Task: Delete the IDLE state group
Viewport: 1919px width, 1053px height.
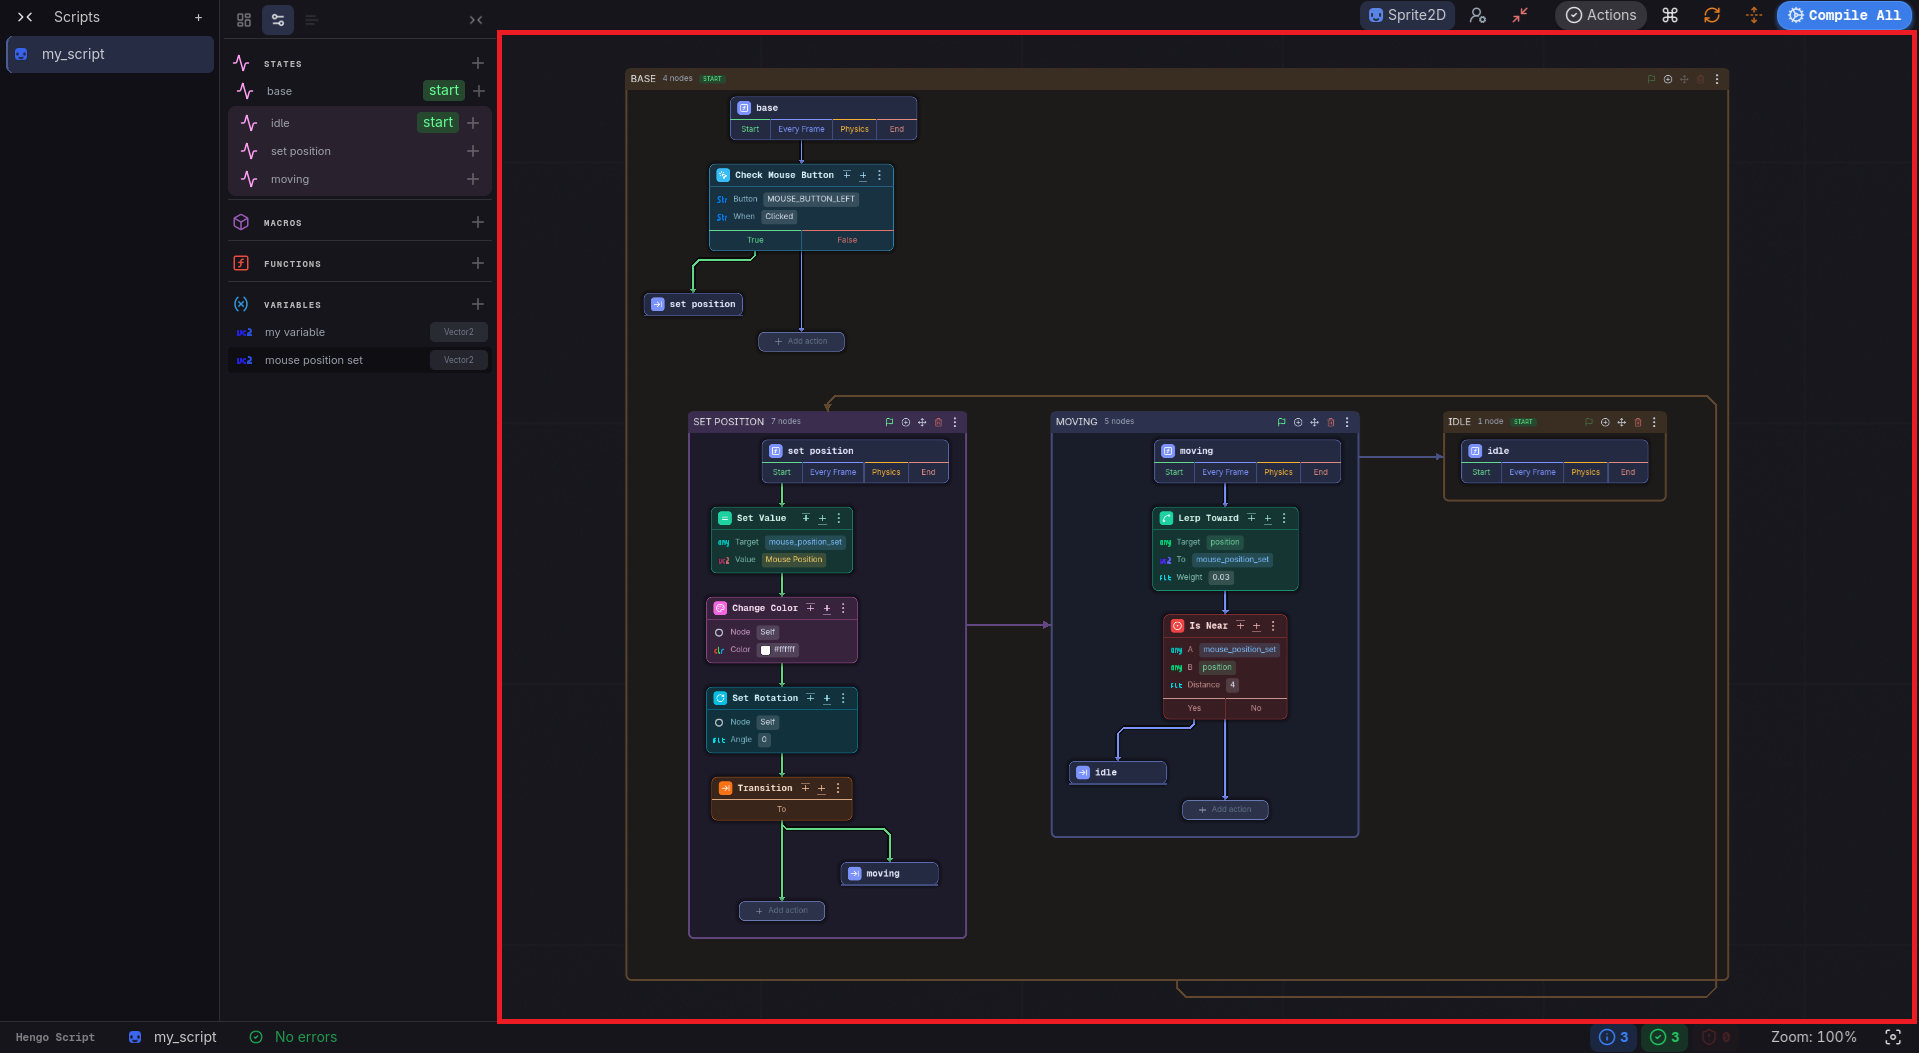Action: click(1637, 422)
